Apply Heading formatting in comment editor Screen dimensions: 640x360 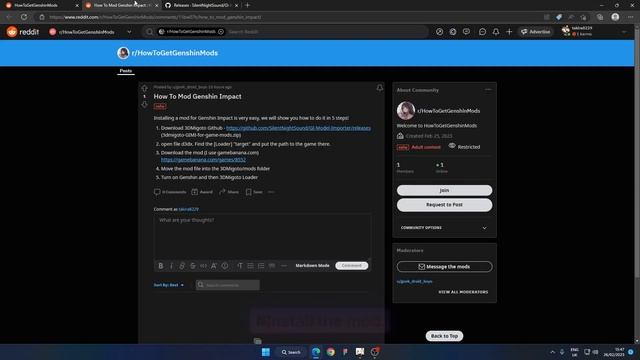point(240,266)
